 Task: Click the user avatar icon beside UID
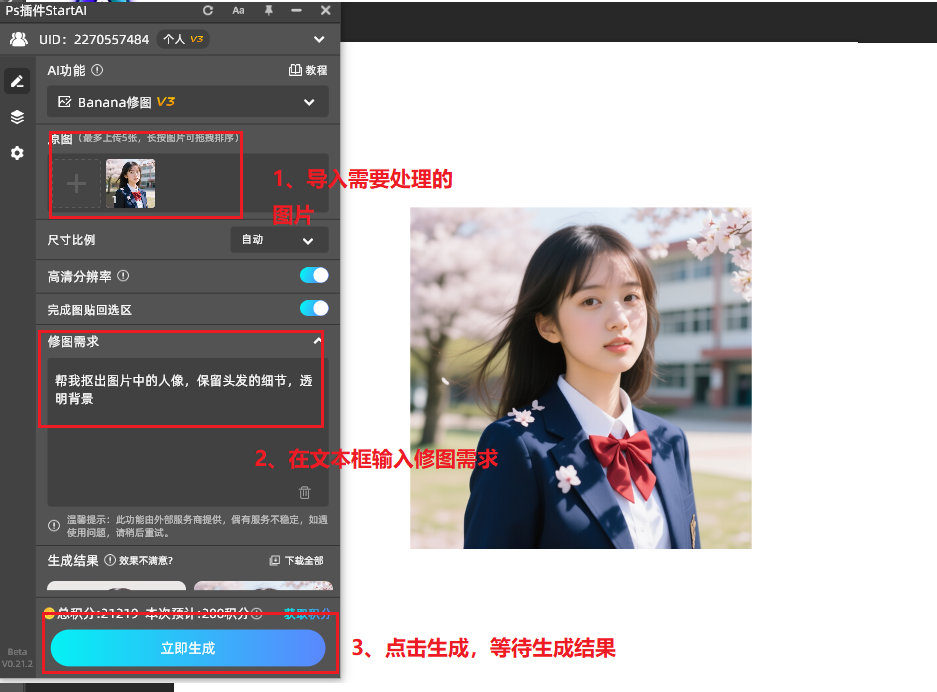17,39
